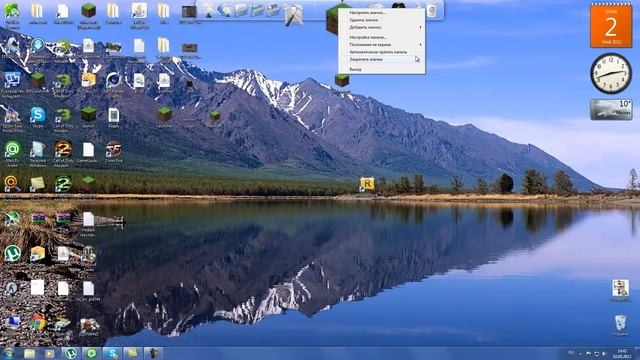This screenshot has width=640, height=360.
Task: Open Windows Media Player from the taskbar
Action: (50, 353)
